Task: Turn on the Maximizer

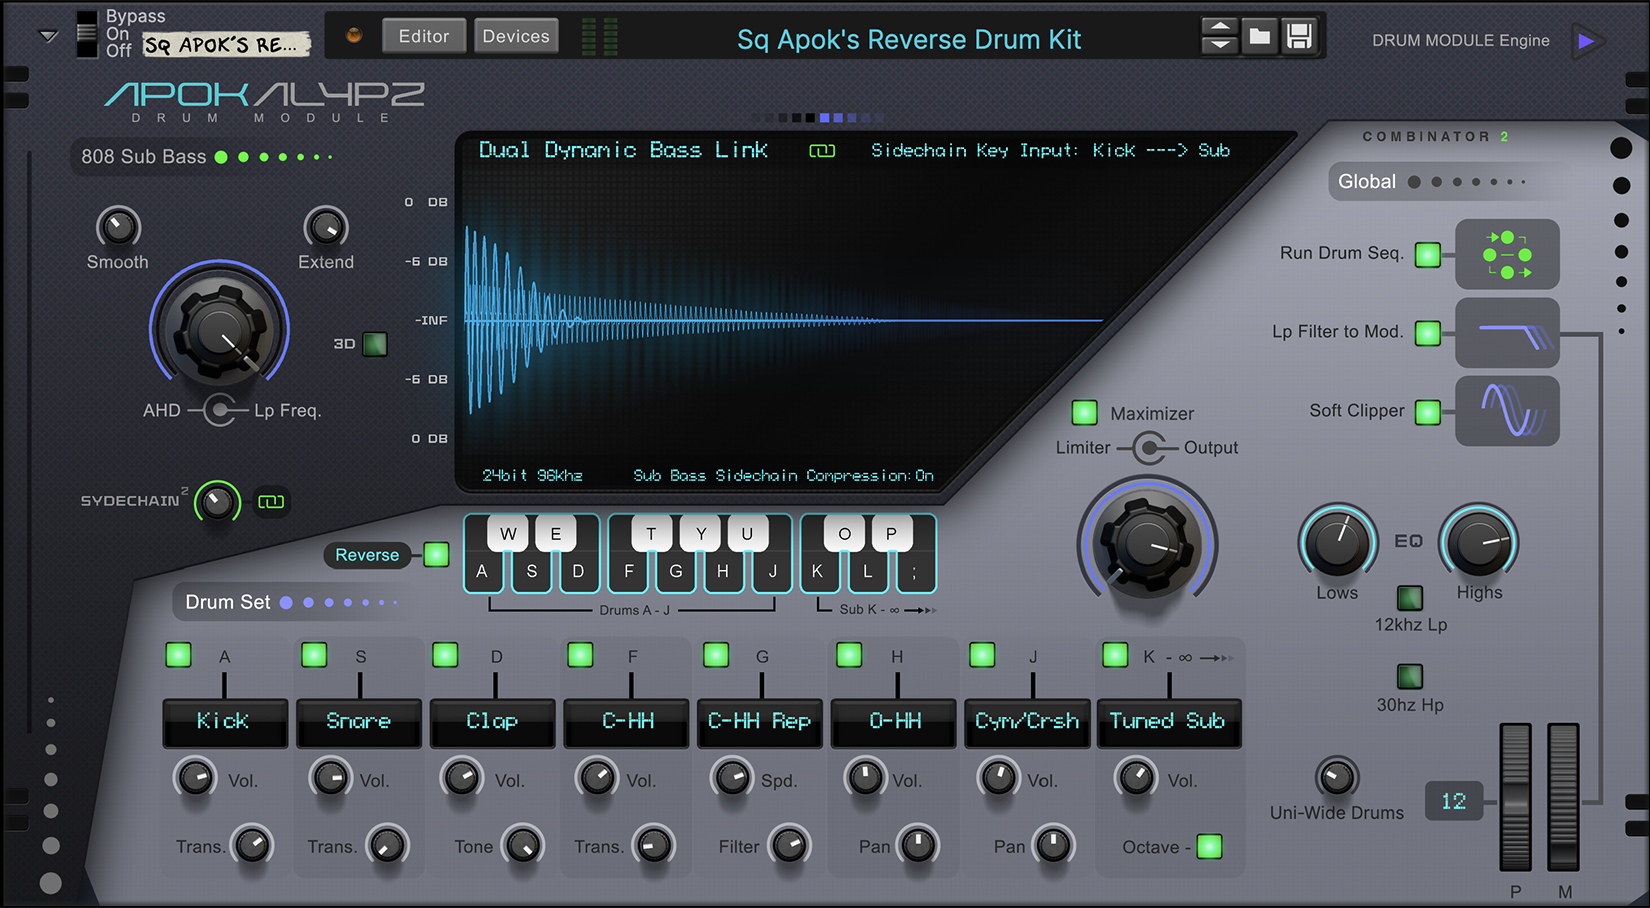Action: point(1085,412)
